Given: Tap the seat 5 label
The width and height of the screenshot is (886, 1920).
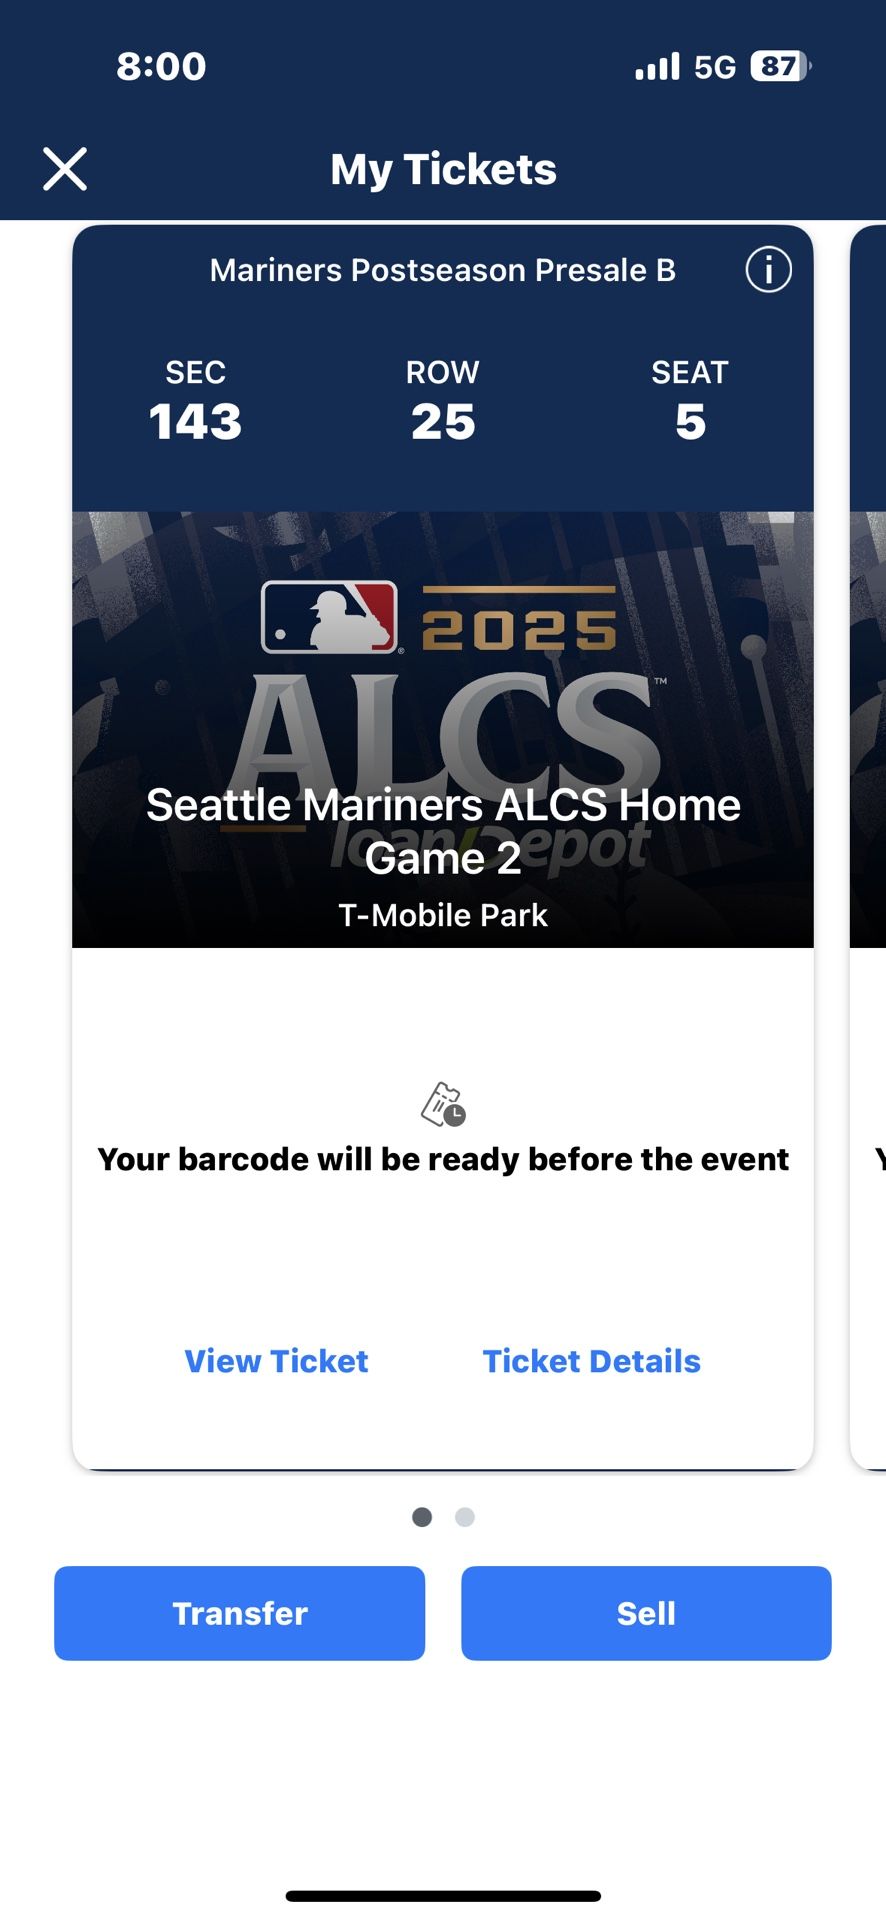Looking at the screenshot, I should (690, 402).
